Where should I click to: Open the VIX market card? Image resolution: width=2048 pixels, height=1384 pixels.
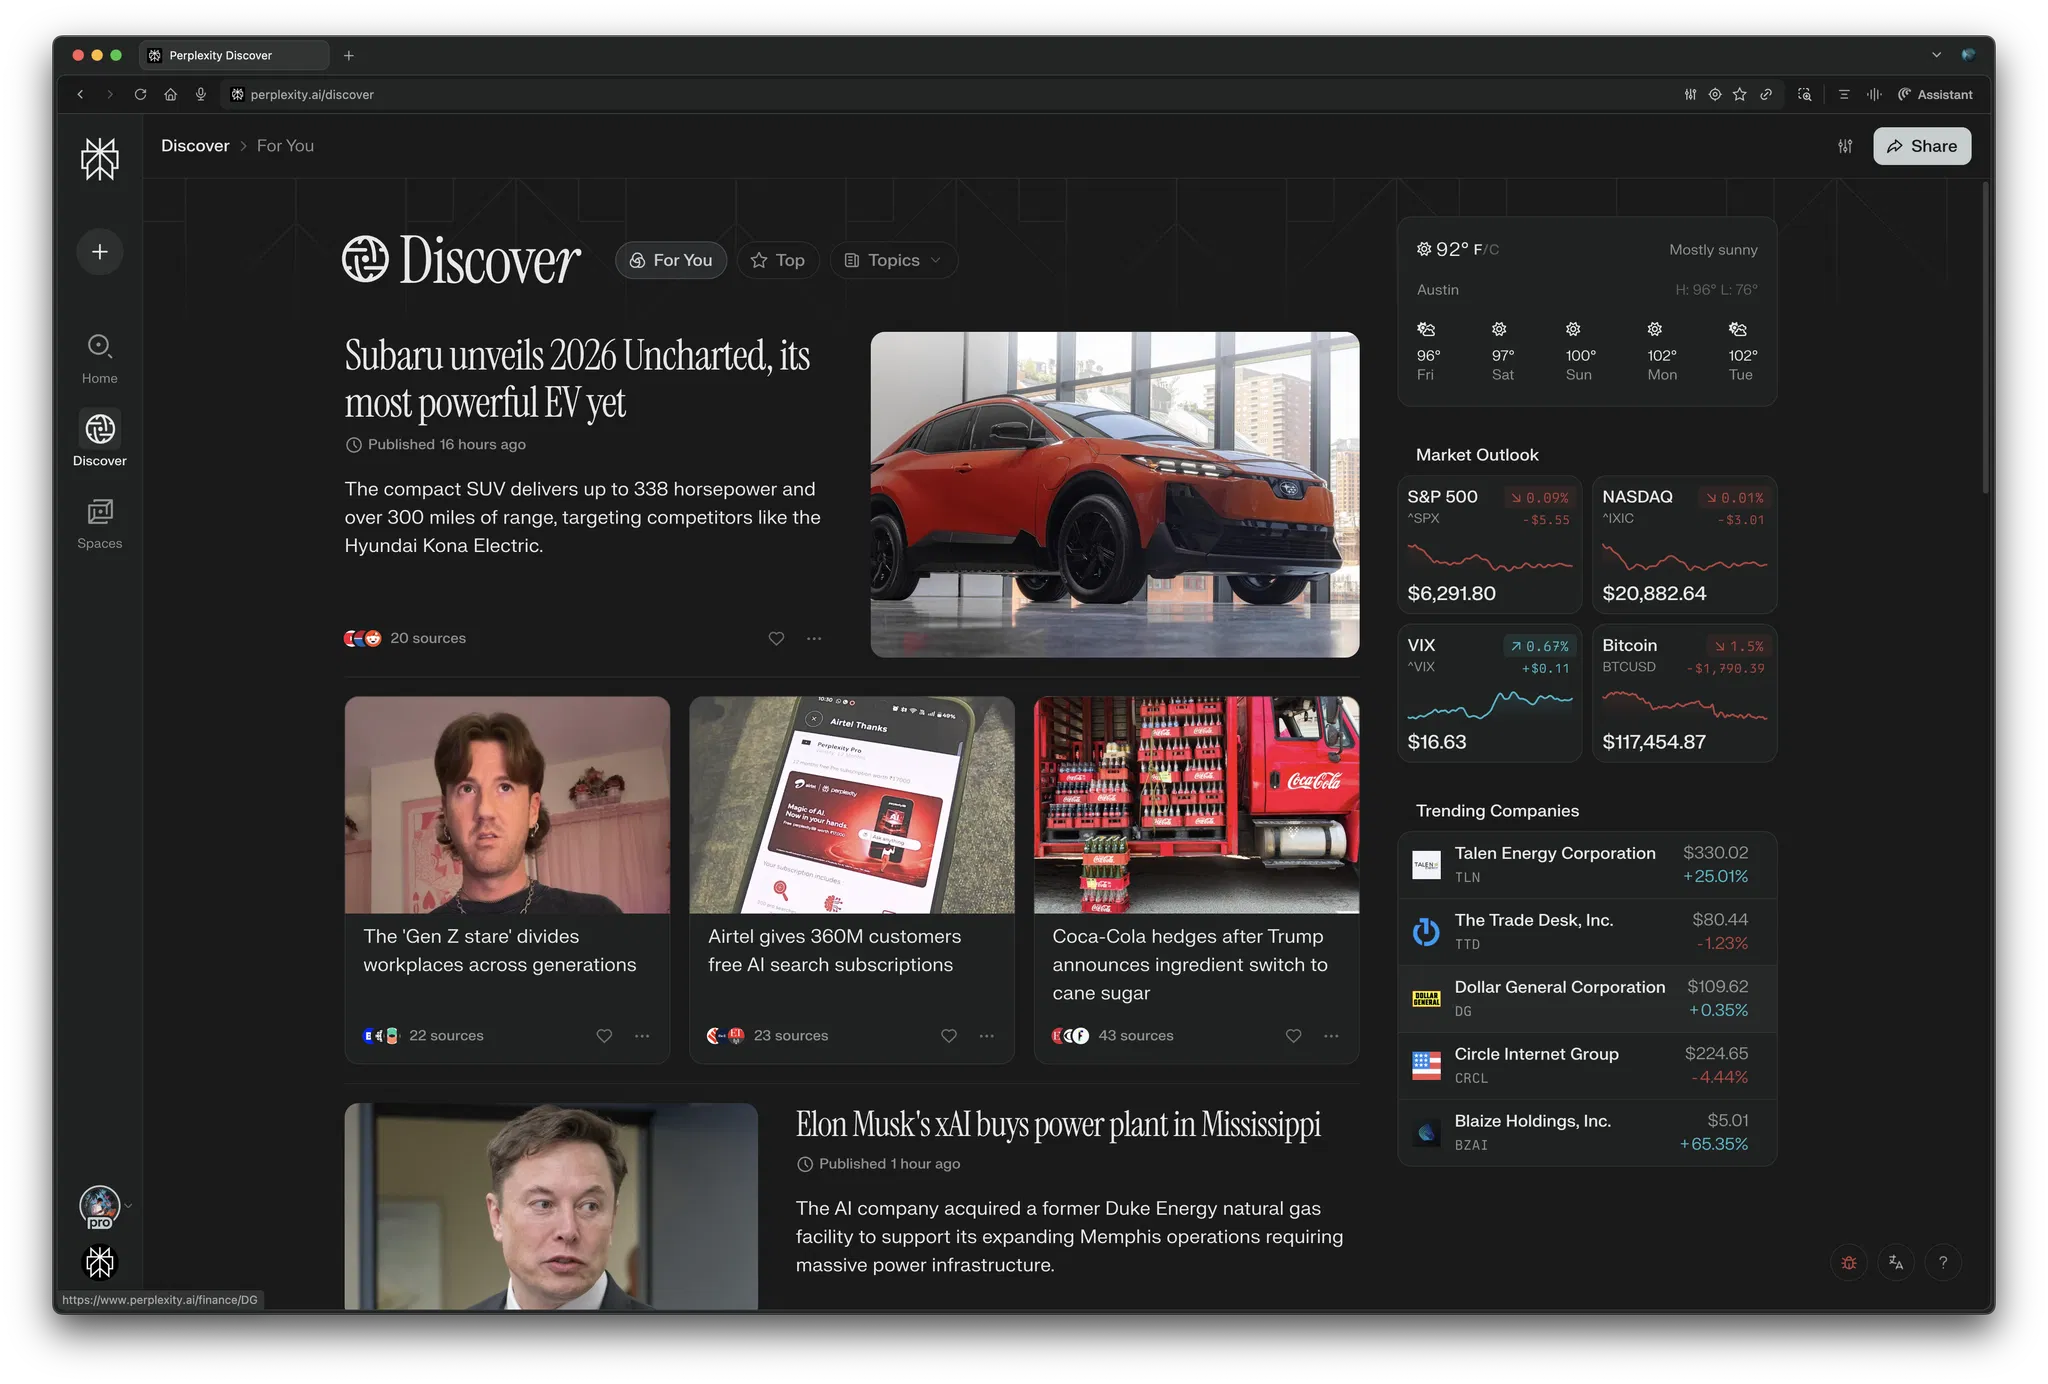coord(1489,693)
